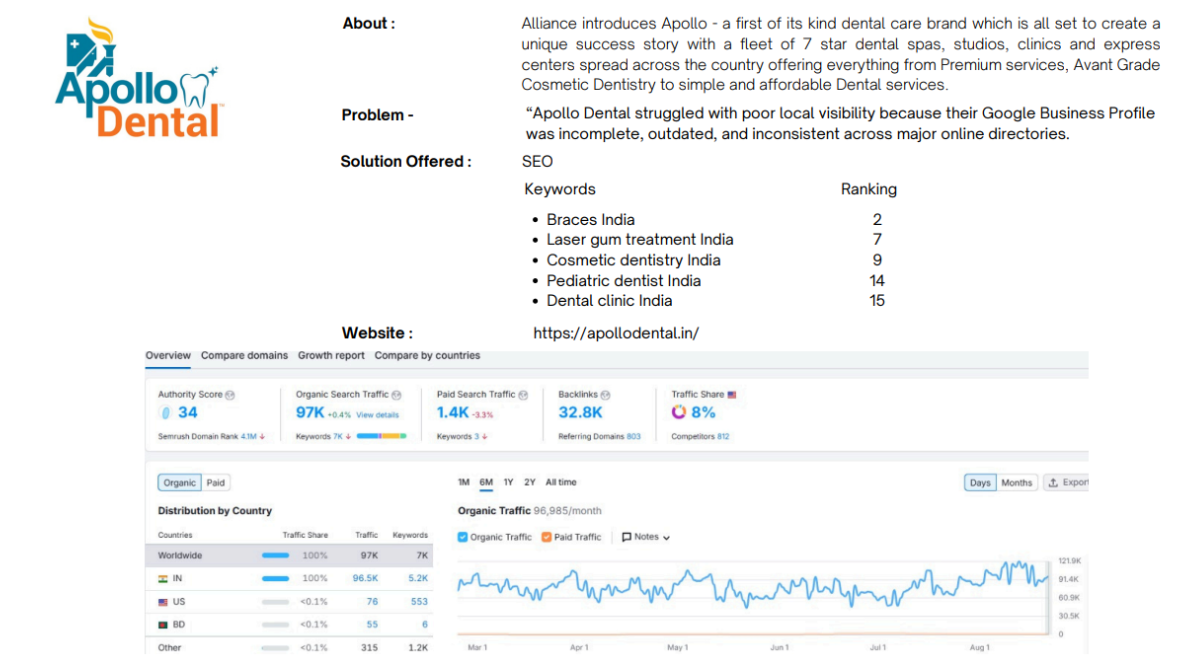Click the down arrow beside Semrush Domain Rank 4.1M
The image size is (1193, 672).
pos(262,437)
